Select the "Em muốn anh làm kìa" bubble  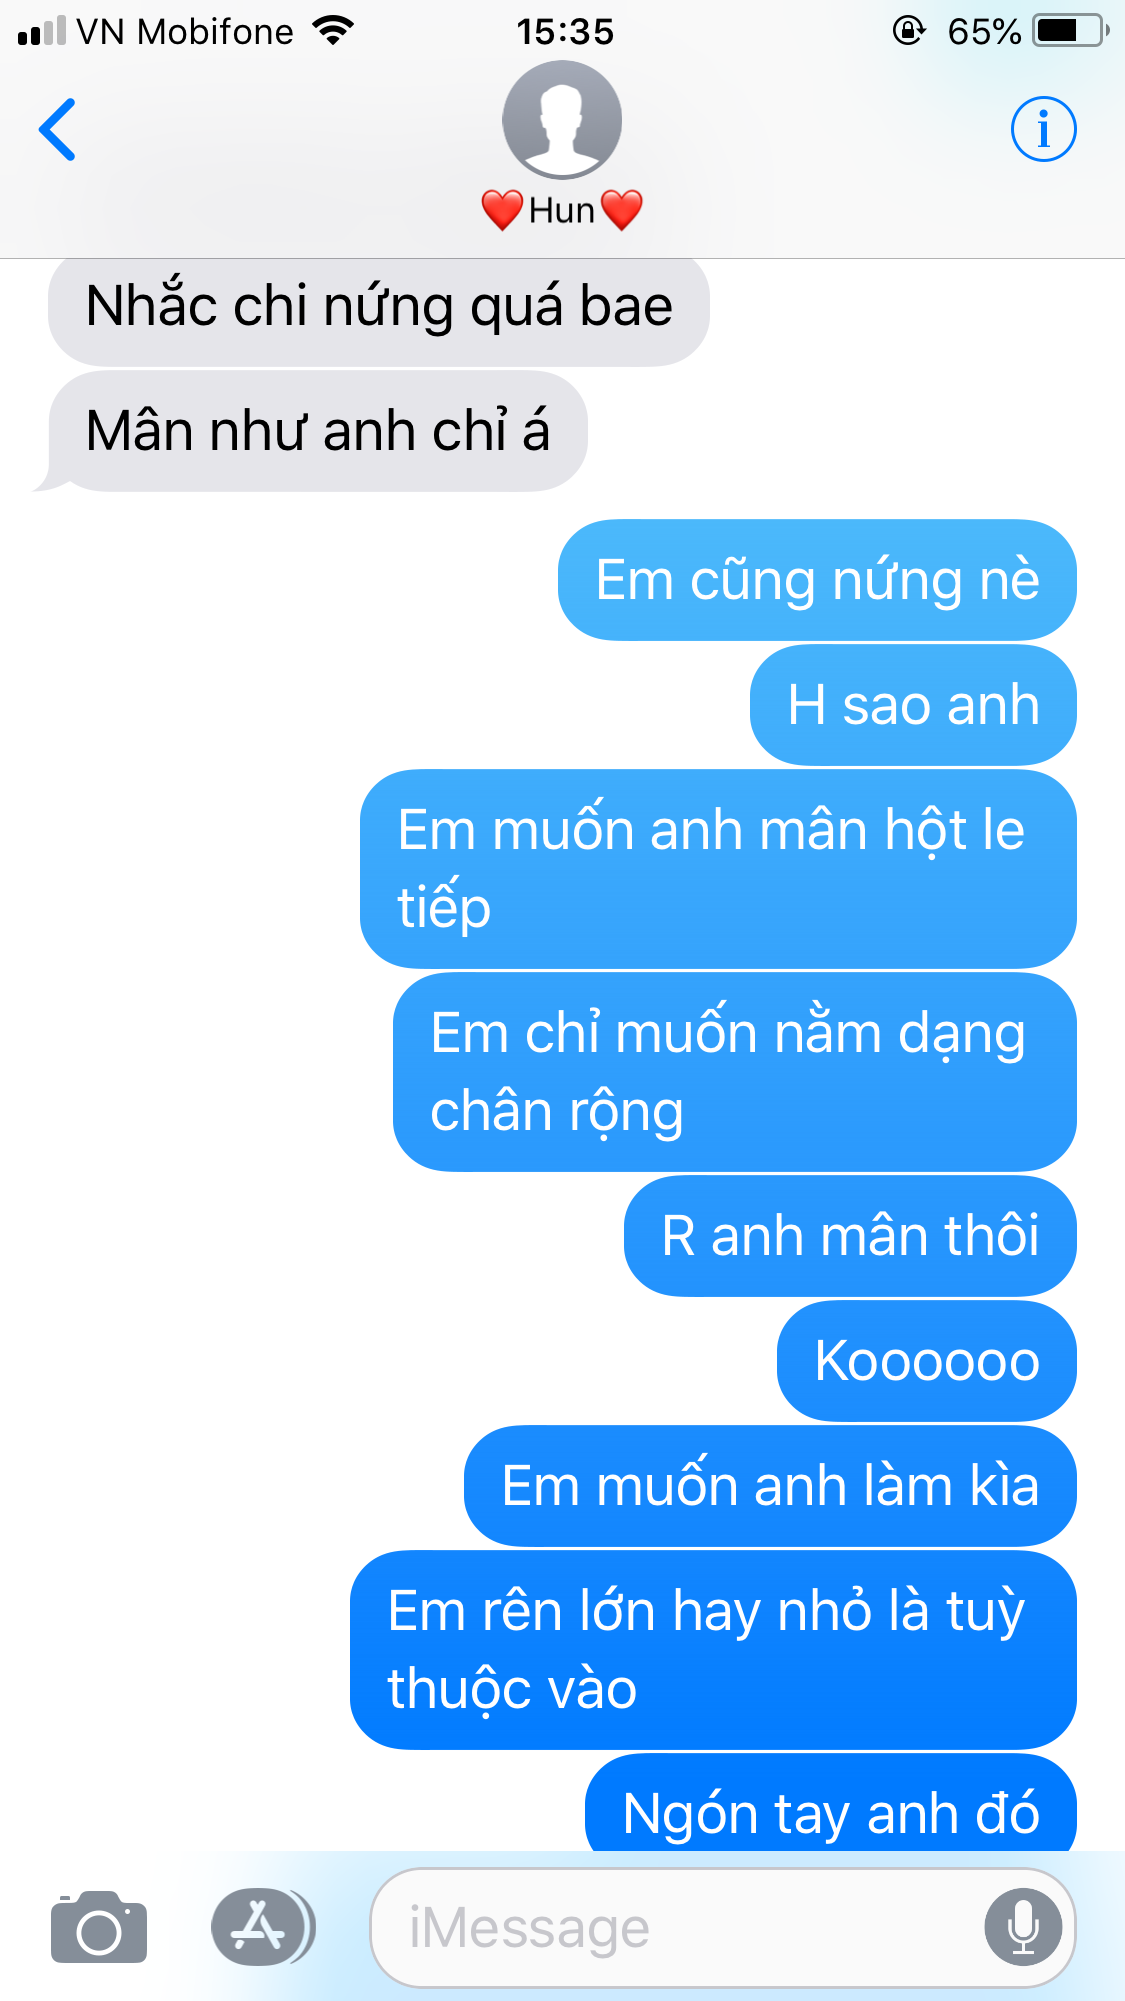(770, 1486)
